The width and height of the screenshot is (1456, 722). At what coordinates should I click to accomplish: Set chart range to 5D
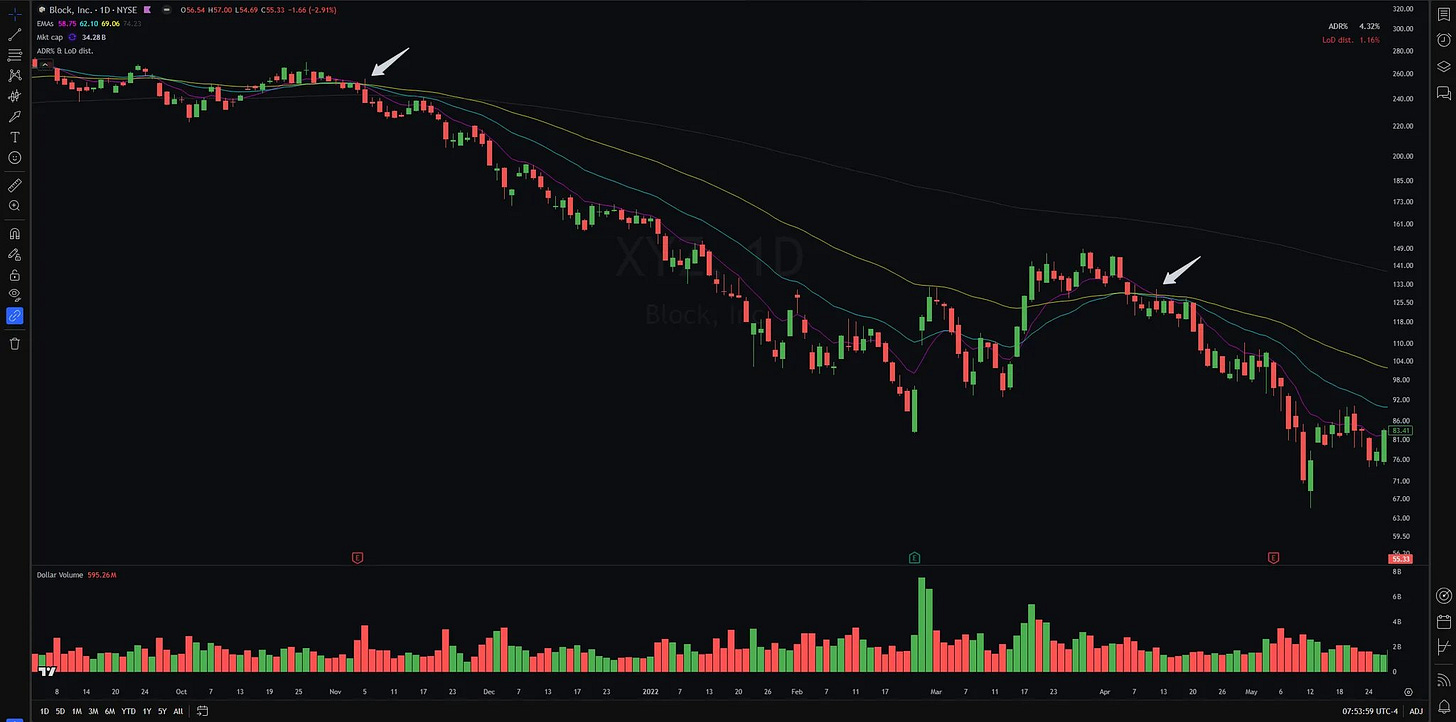(60, 711)
